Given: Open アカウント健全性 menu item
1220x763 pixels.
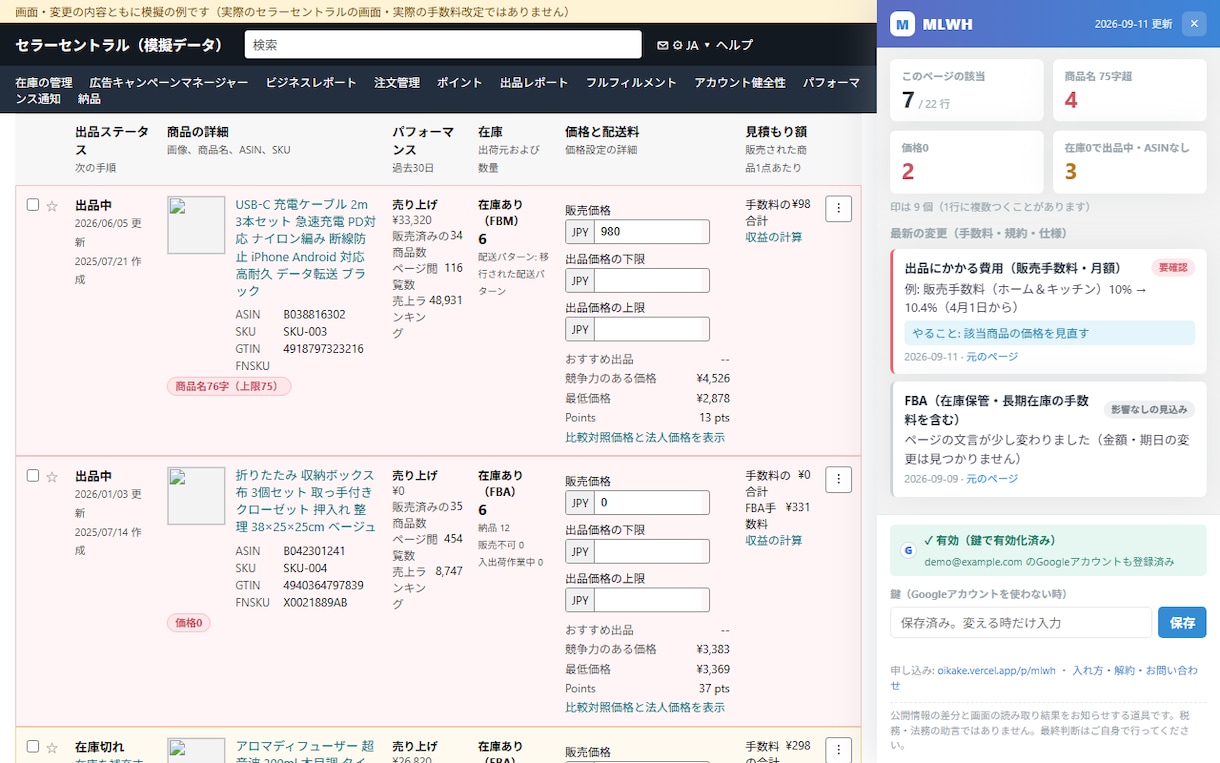Looking at the screenshot, I should click(x=740, y=83).
